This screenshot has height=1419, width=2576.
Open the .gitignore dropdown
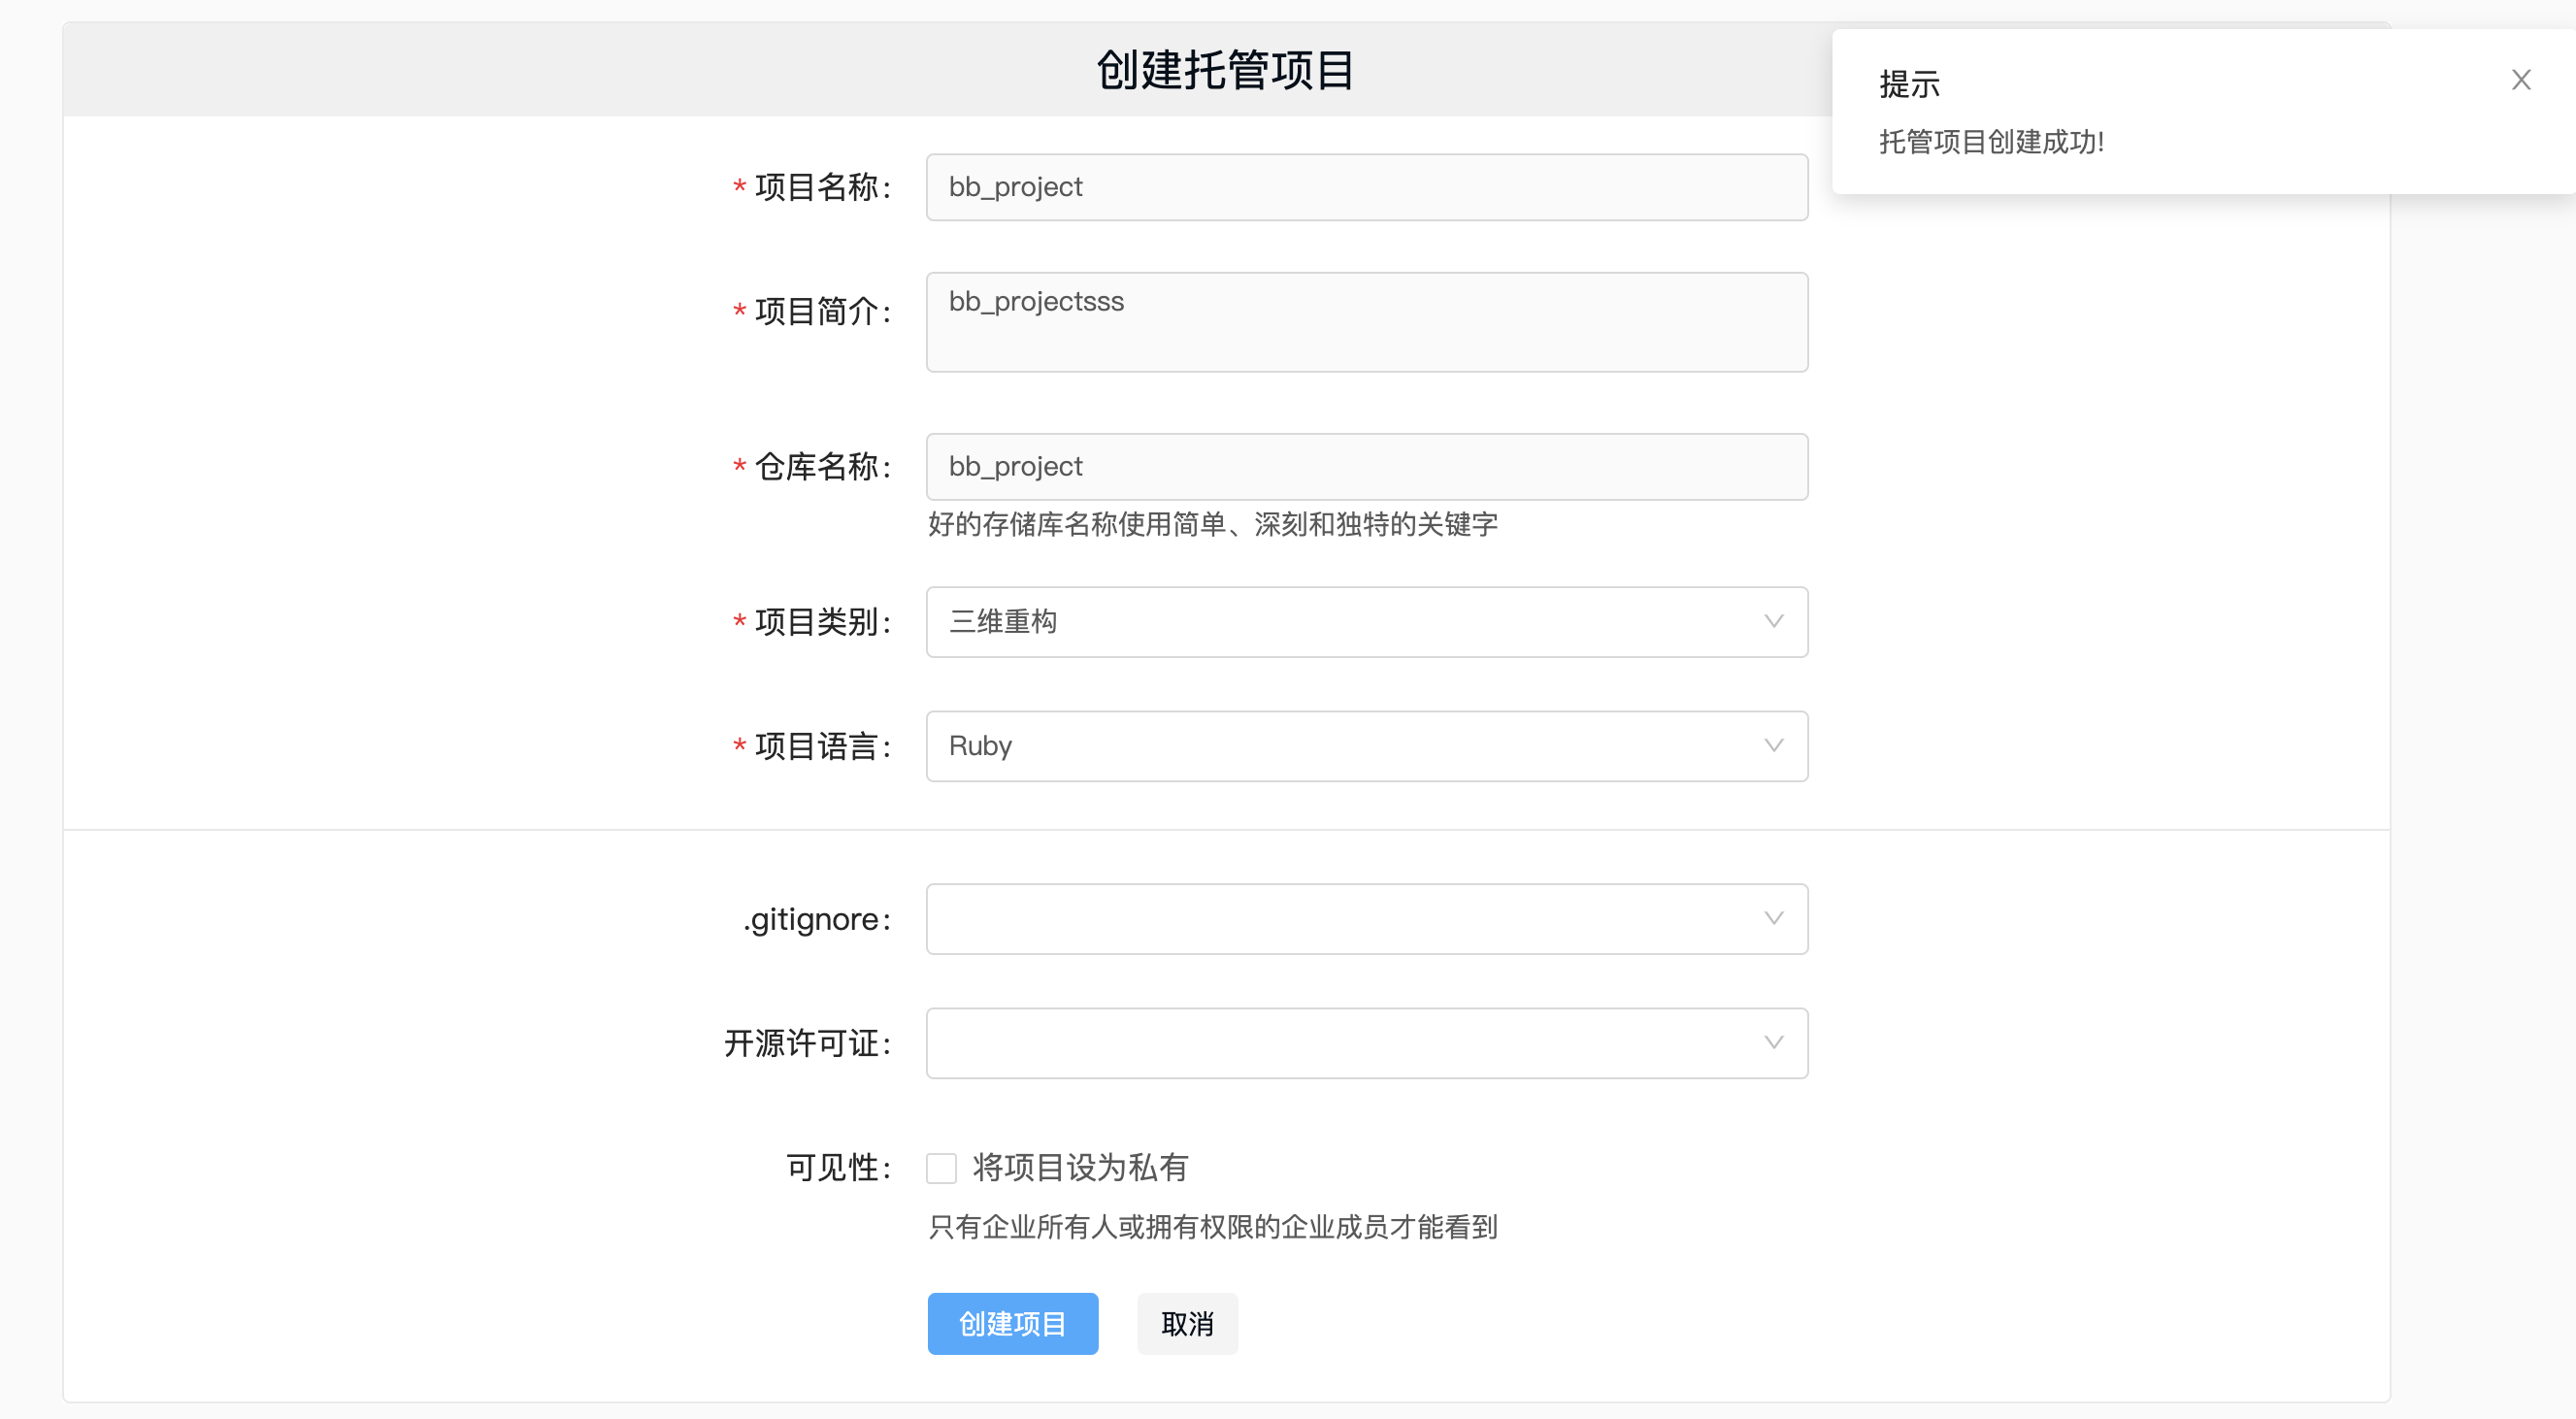[x=1366, y=919]
